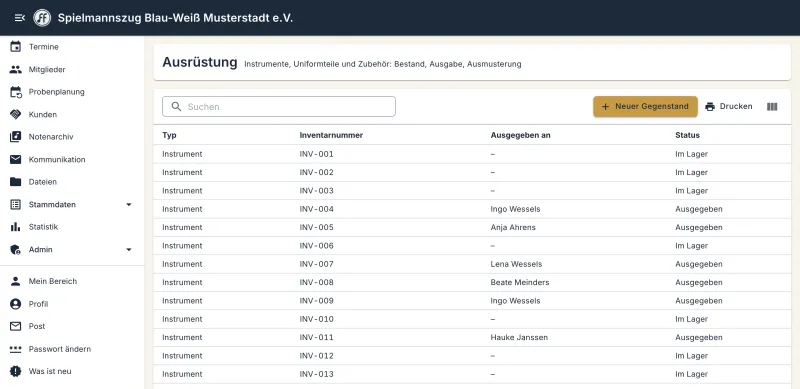Click the Passwort ändern dots icon
Image resolution: width=800 pixels, height=389 pixels.
[16, 349]
